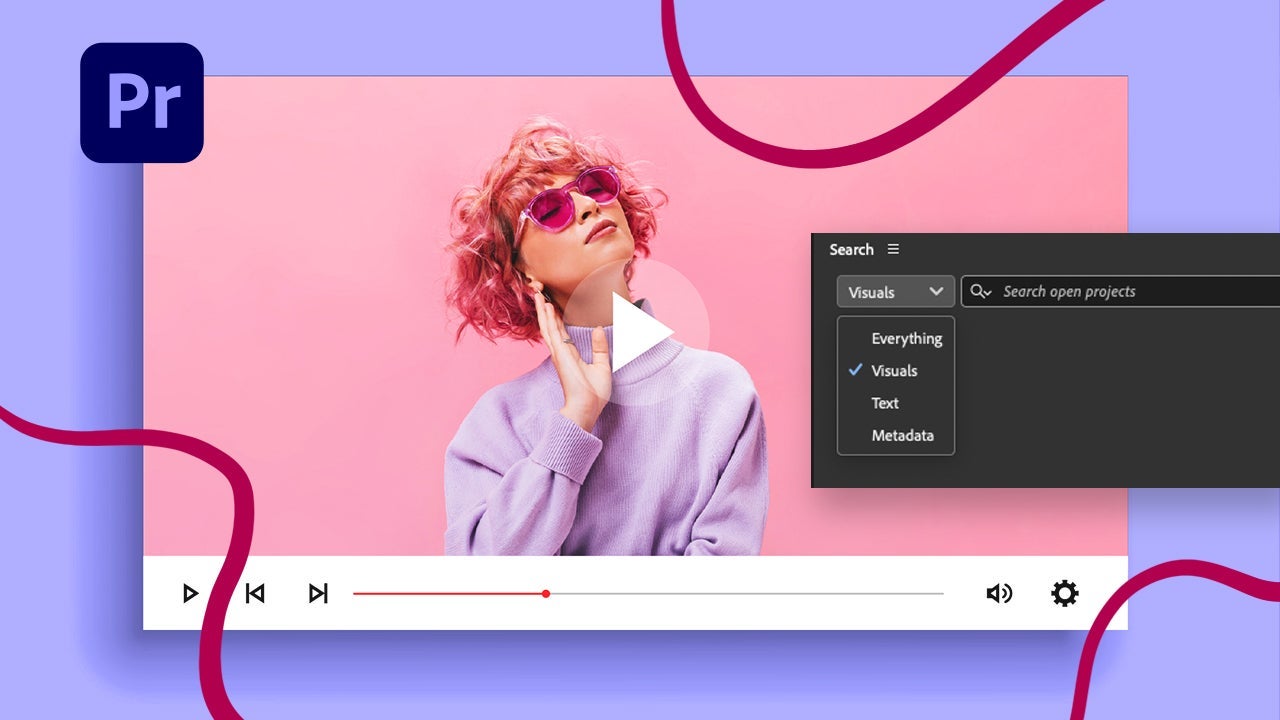
Task: Select Everything in the search filter list
Action: pos(906,338)
